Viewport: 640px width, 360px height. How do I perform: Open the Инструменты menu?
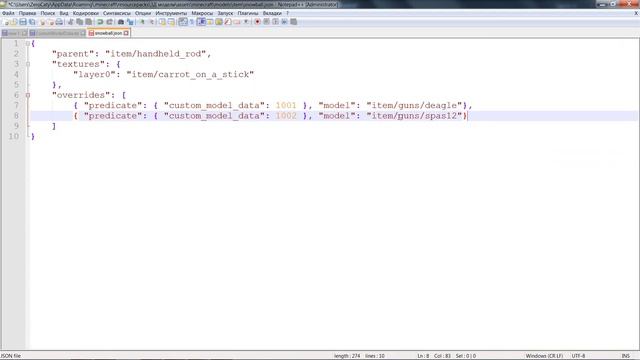click(x=171, y=13)
